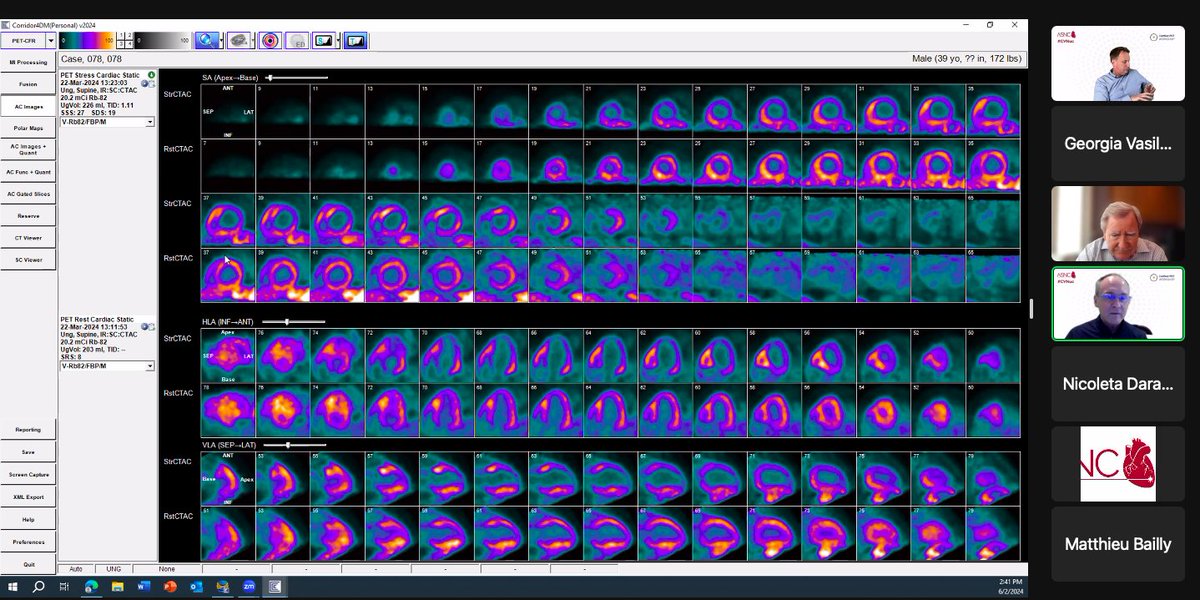Expand the S display icon dropdown arrow
Image resolution: width=1200 pixels, height=600 pixels.
(x=339, y=41)
